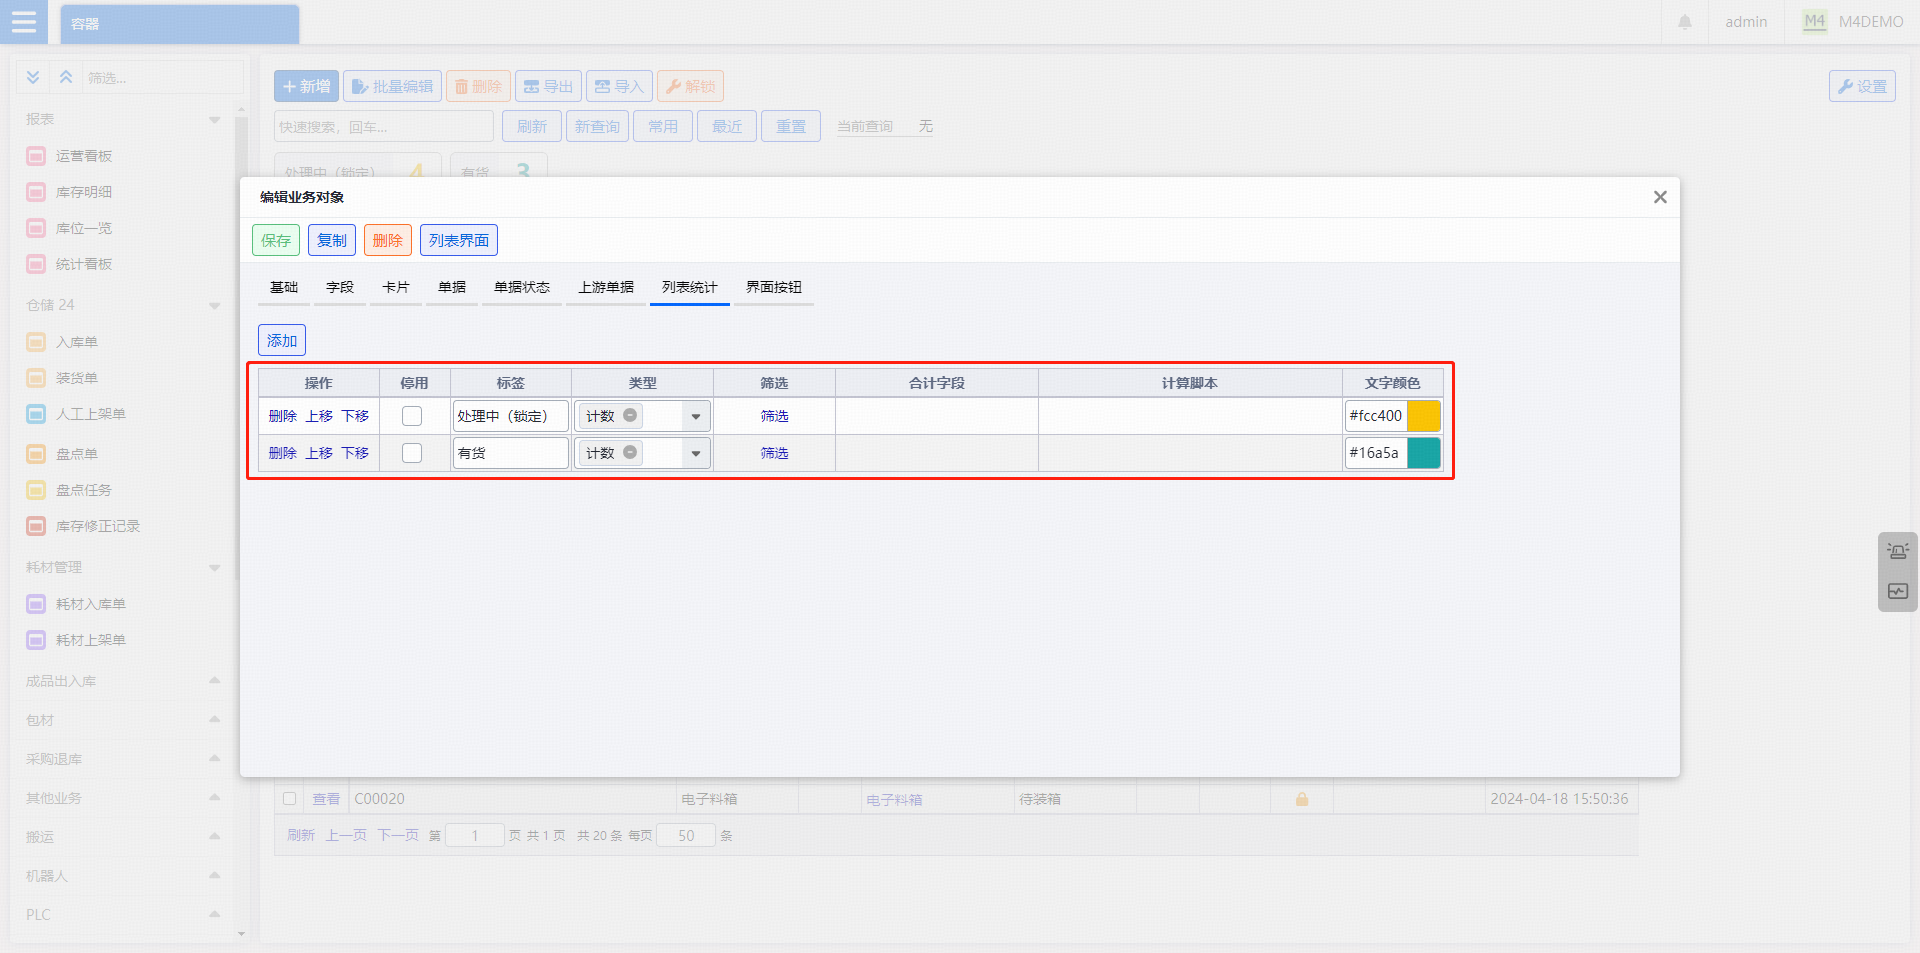
Task: Click the notification bell icon
Action: [1685, 22]
